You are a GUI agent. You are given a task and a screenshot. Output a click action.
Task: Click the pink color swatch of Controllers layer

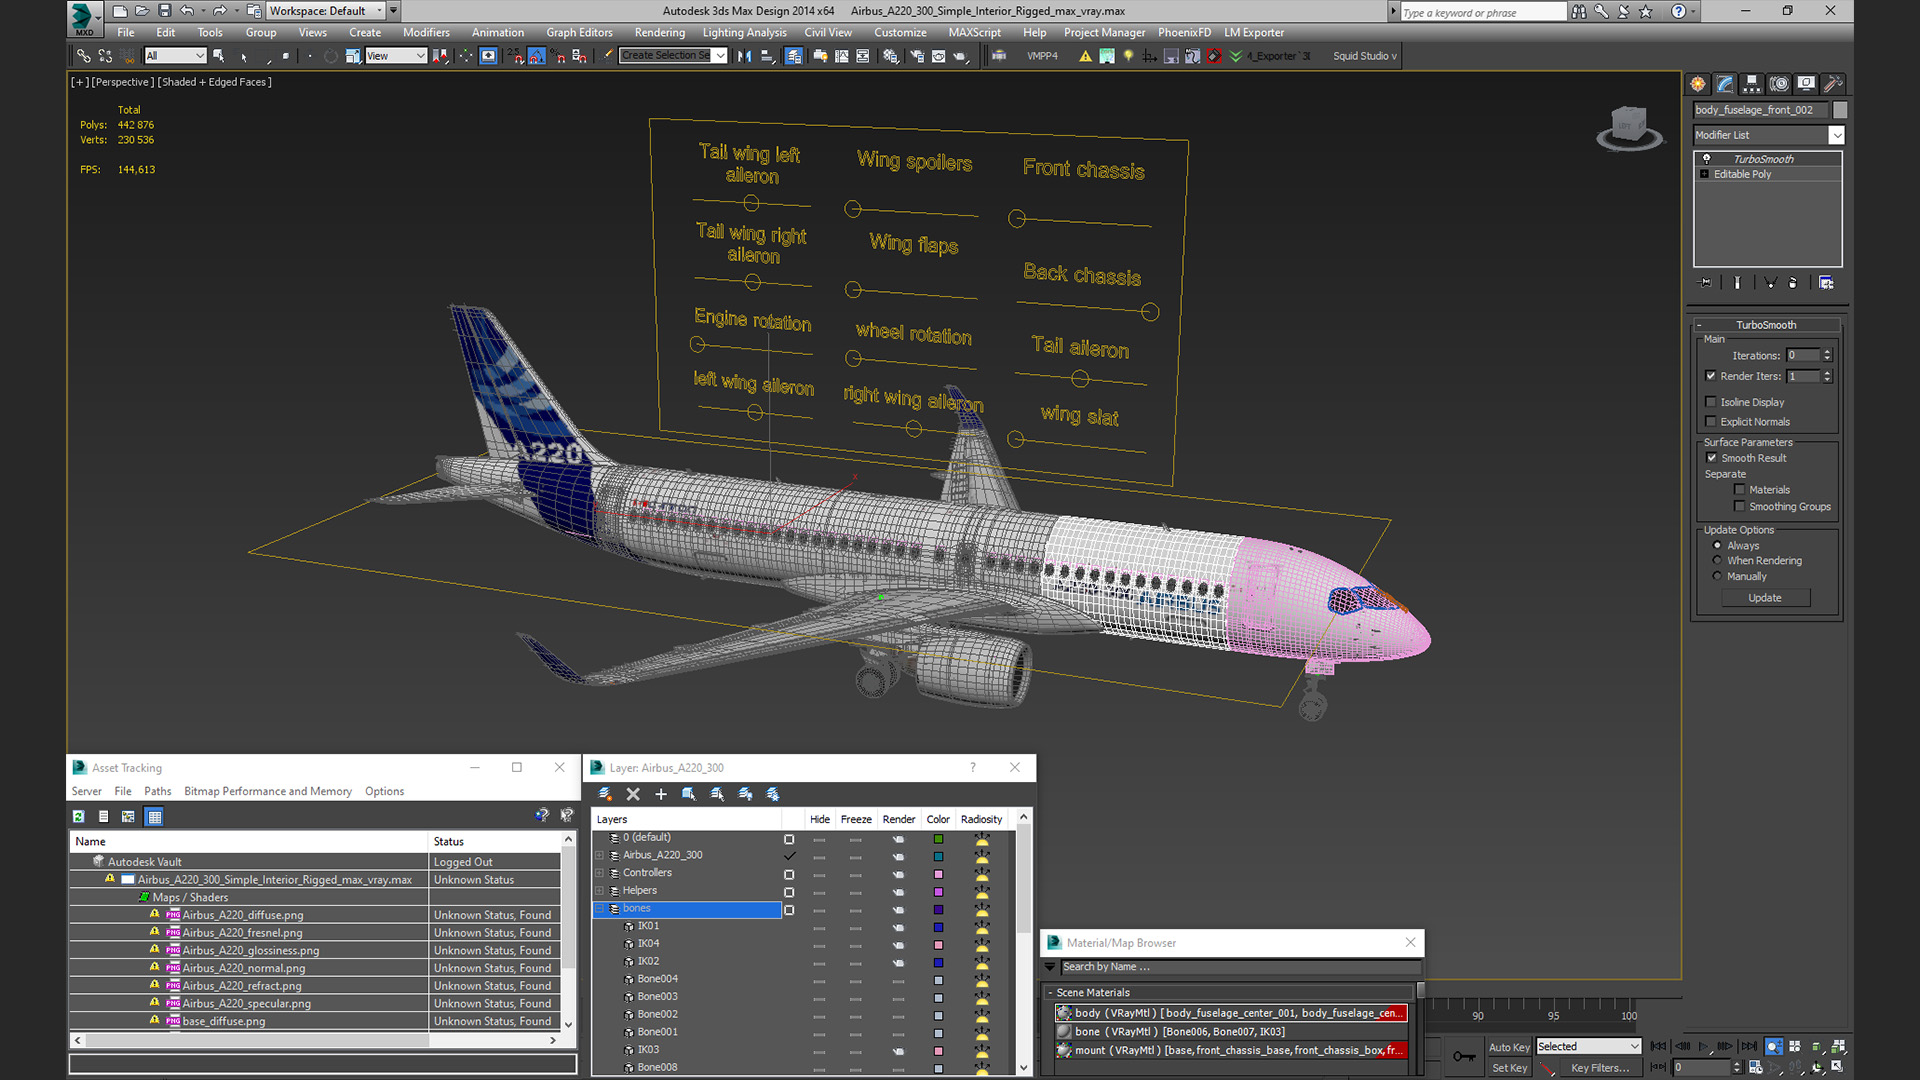[x=938, y=874]
